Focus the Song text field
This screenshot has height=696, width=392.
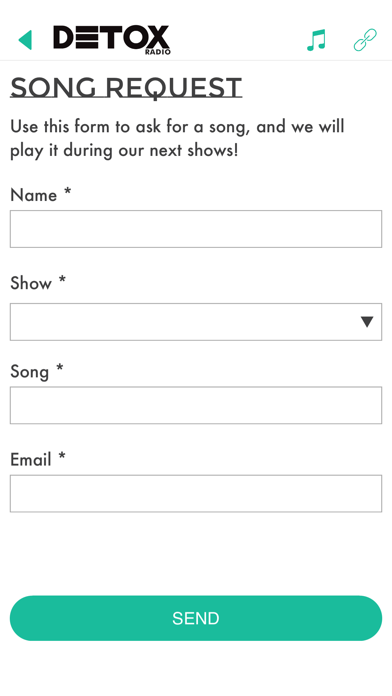tap(196, 405)
